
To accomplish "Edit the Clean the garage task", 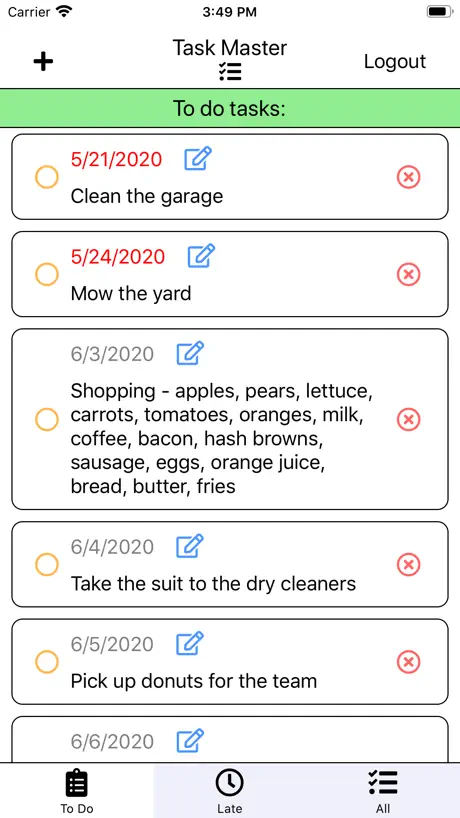I will click(x=198, y=159).
